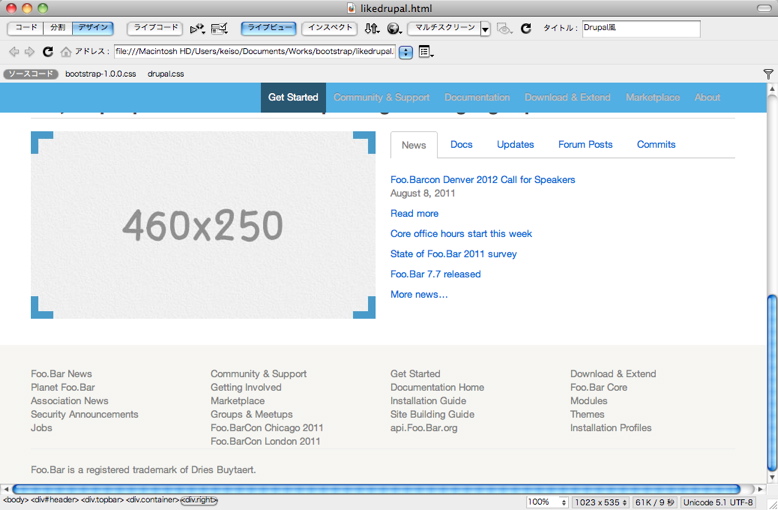
Task: Click the file management arrows icon
Action: click(372, 29)
